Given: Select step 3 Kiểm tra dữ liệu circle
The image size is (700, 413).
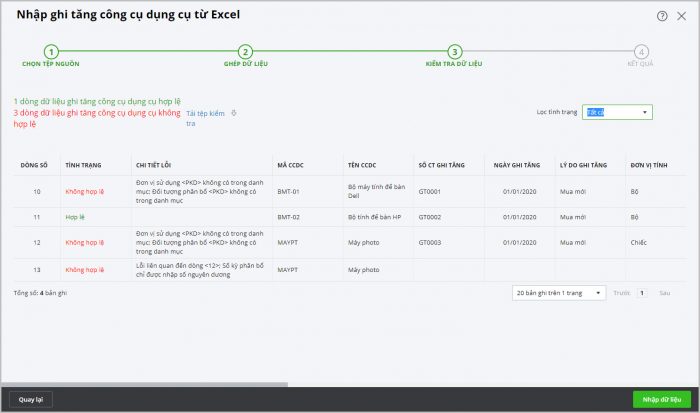Looking at the screenshot, I should pos(454,51).
